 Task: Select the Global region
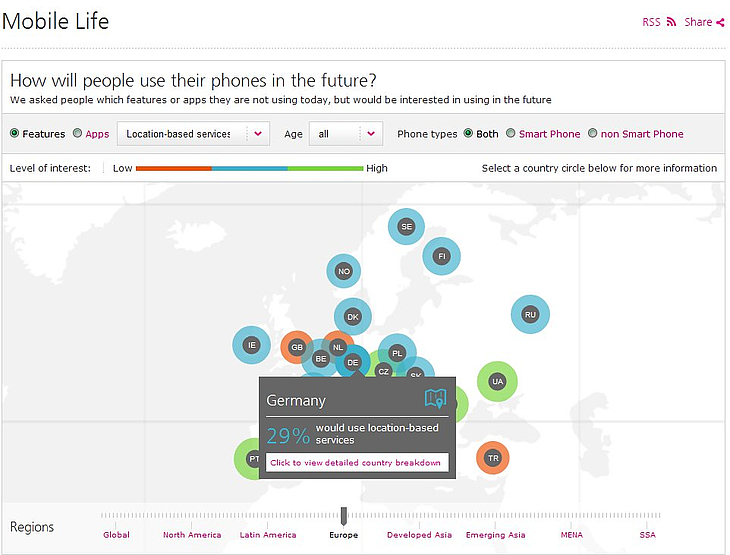pos(116,535)
